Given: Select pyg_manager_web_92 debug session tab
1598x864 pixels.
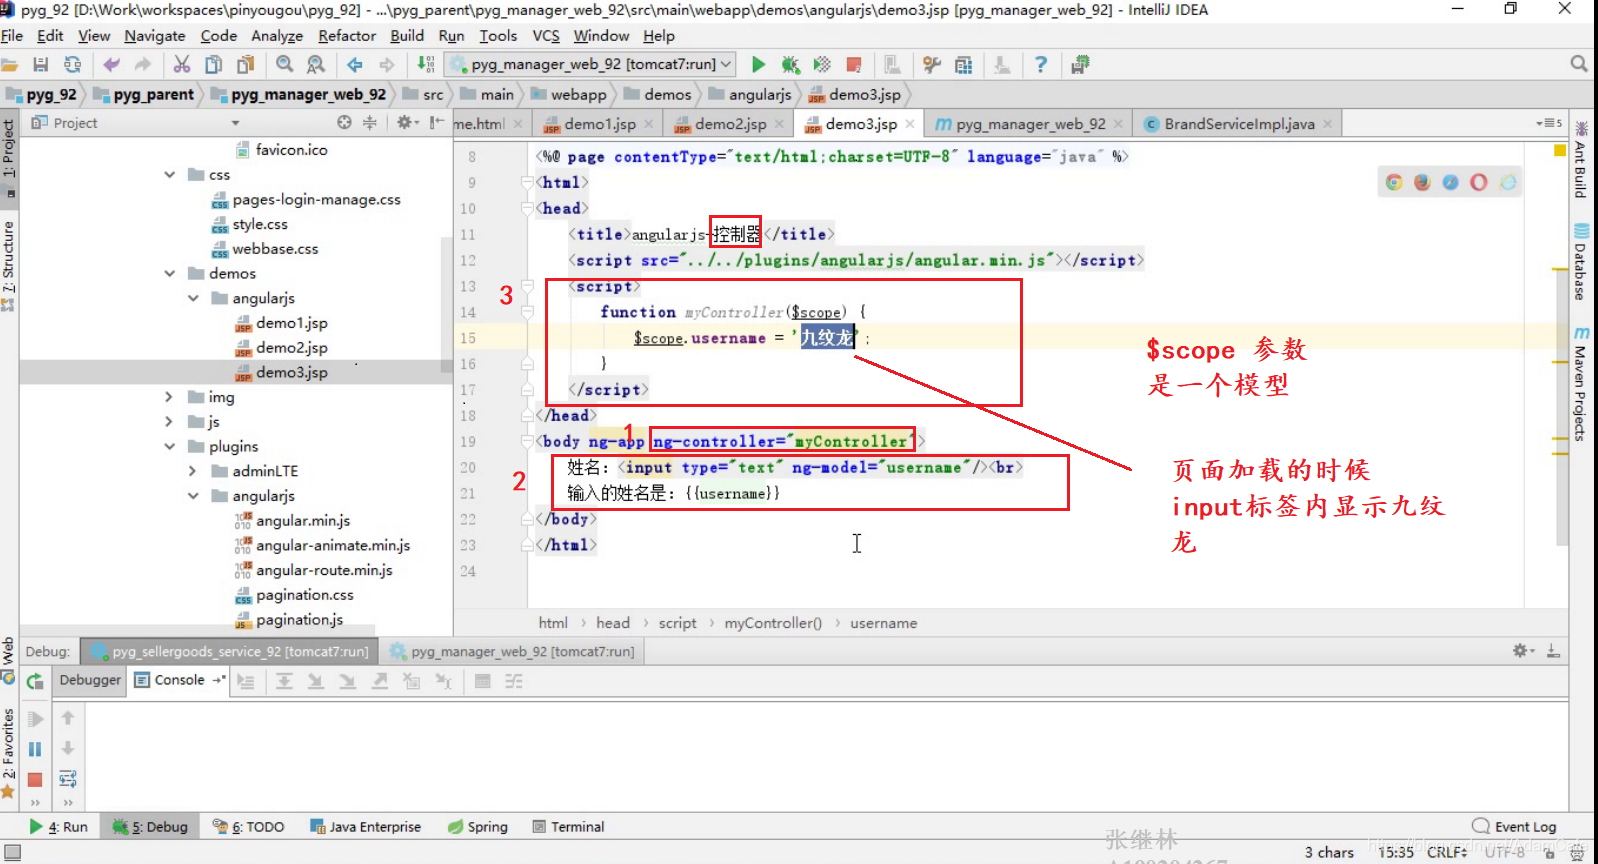Looking at the screenshot, I should click(x=512, y=651).
